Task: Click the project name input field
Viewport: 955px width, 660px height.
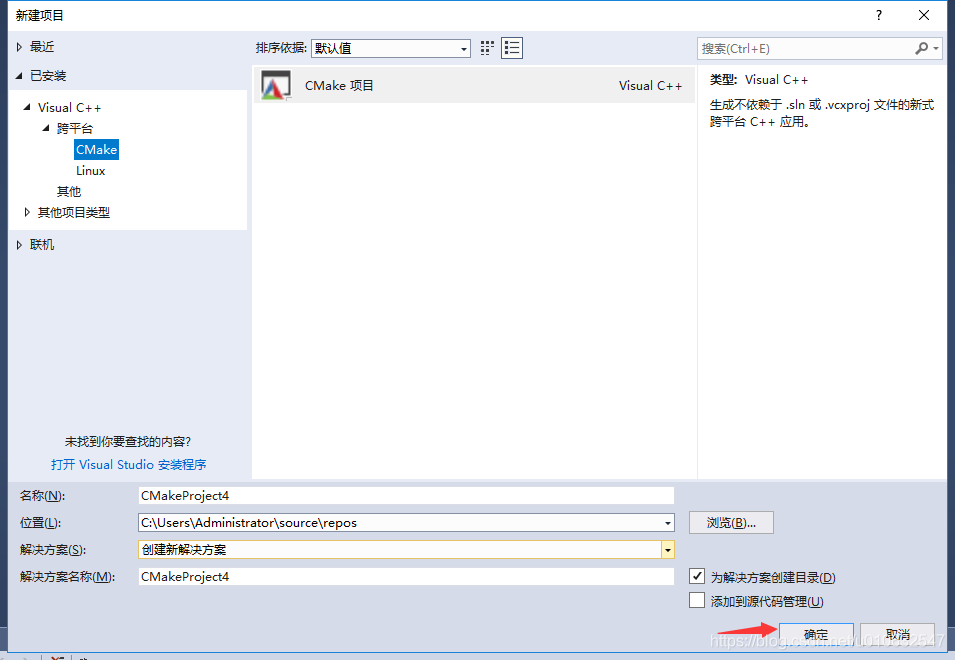Action: 406,496
